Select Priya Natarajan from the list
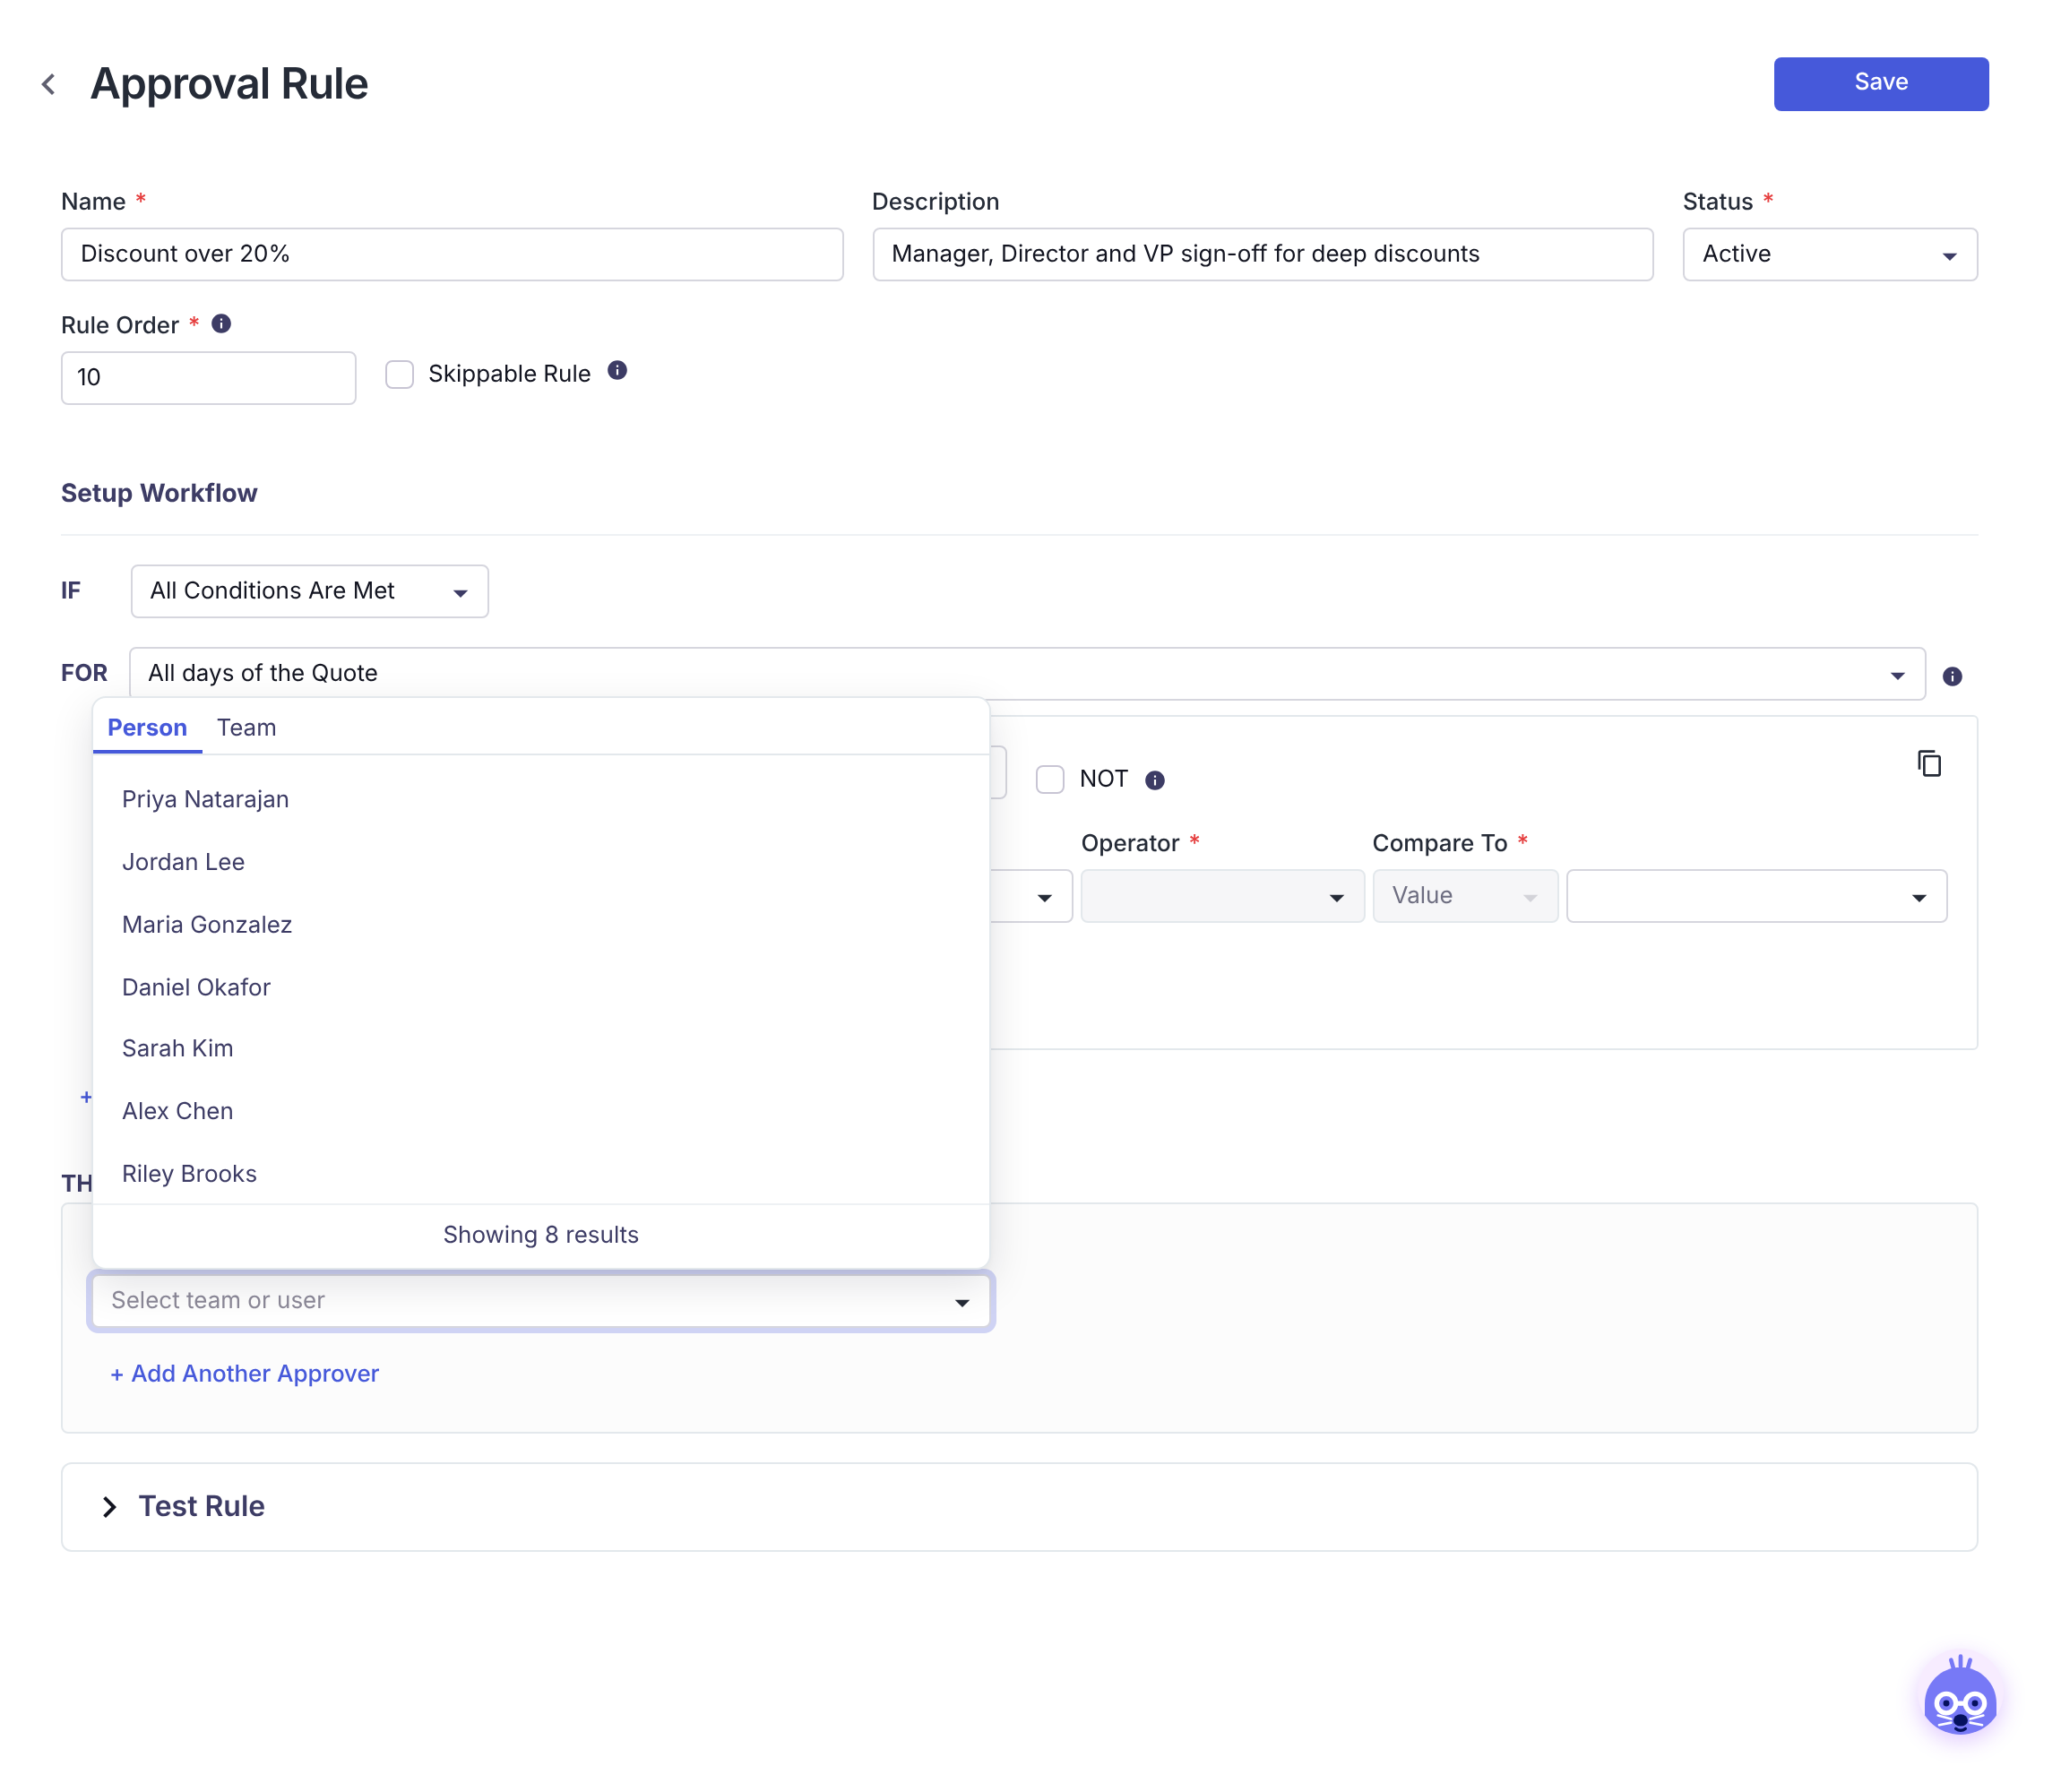 coord(541,800)
